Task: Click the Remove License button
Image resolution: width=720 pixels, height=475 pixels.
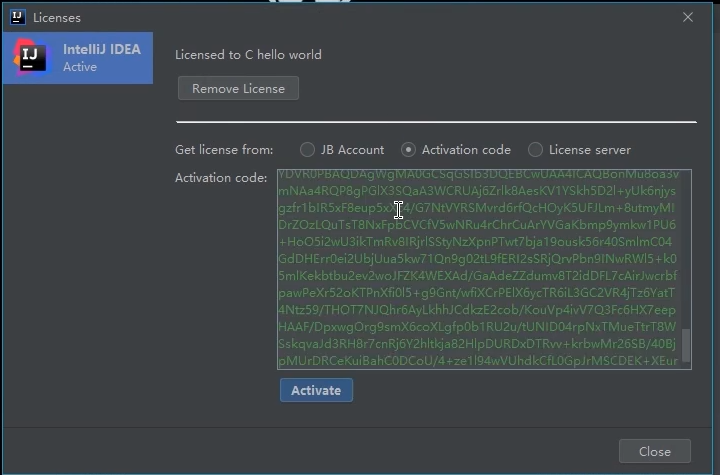Action: pos(238,88)
